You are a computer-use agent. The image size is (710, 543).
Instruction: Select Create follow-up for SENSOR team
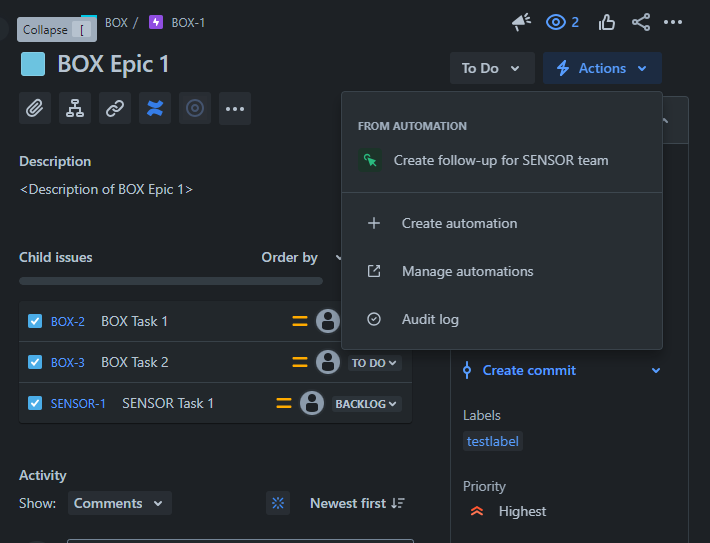pos(502,160)
